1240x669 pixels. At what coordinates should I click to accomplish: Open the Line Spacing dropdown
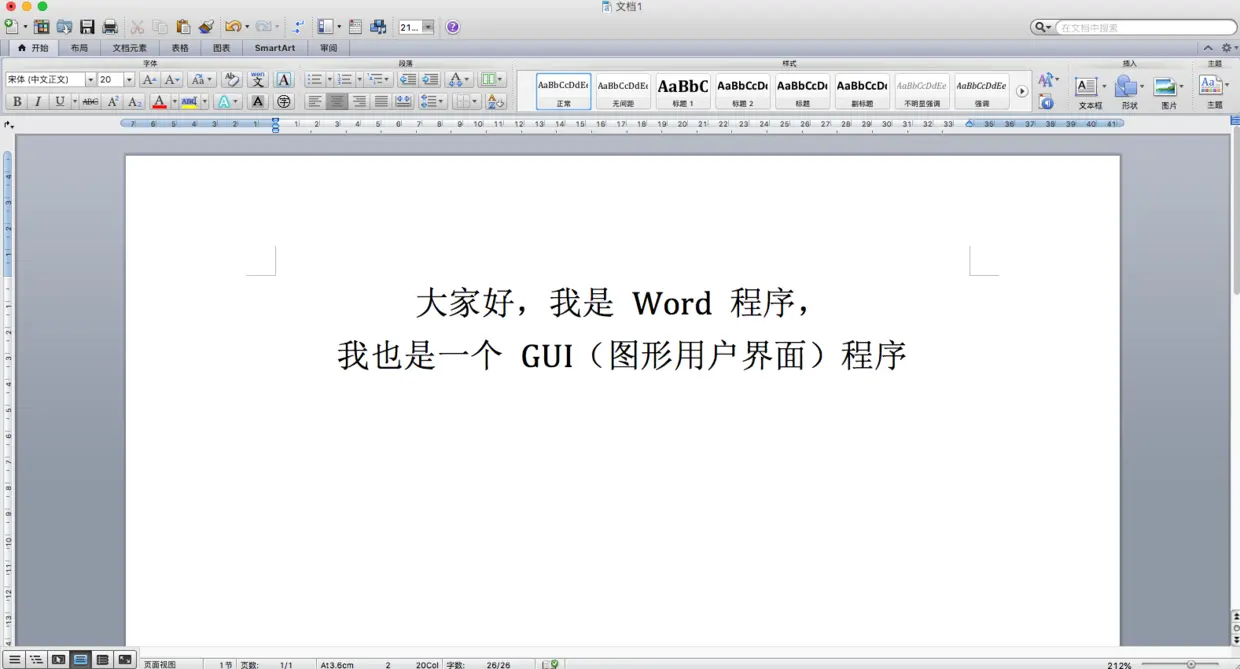click(x=432, y=101)
